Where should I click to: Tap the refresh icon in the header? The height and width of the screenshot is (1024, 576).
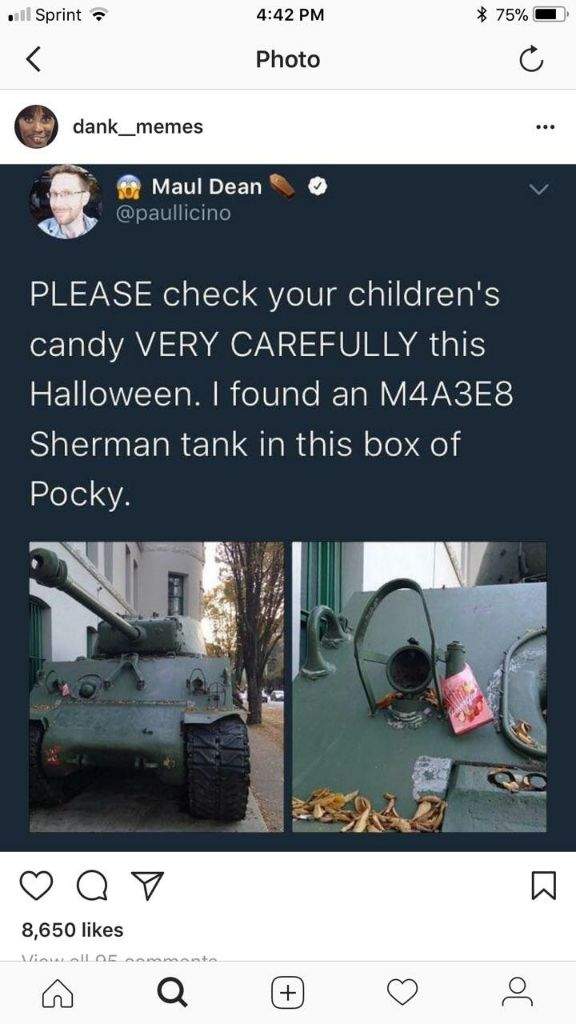(x=531, y=59)
